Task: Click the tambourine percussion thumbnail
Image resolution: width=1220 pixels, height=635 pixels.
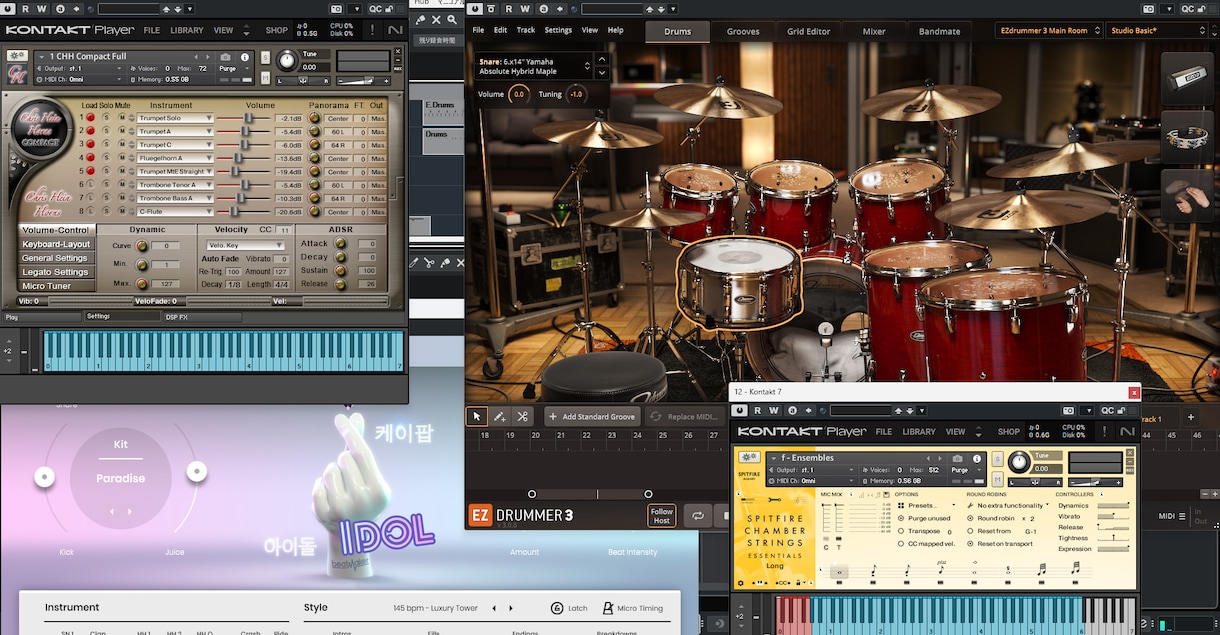Action: (1186, 137)
